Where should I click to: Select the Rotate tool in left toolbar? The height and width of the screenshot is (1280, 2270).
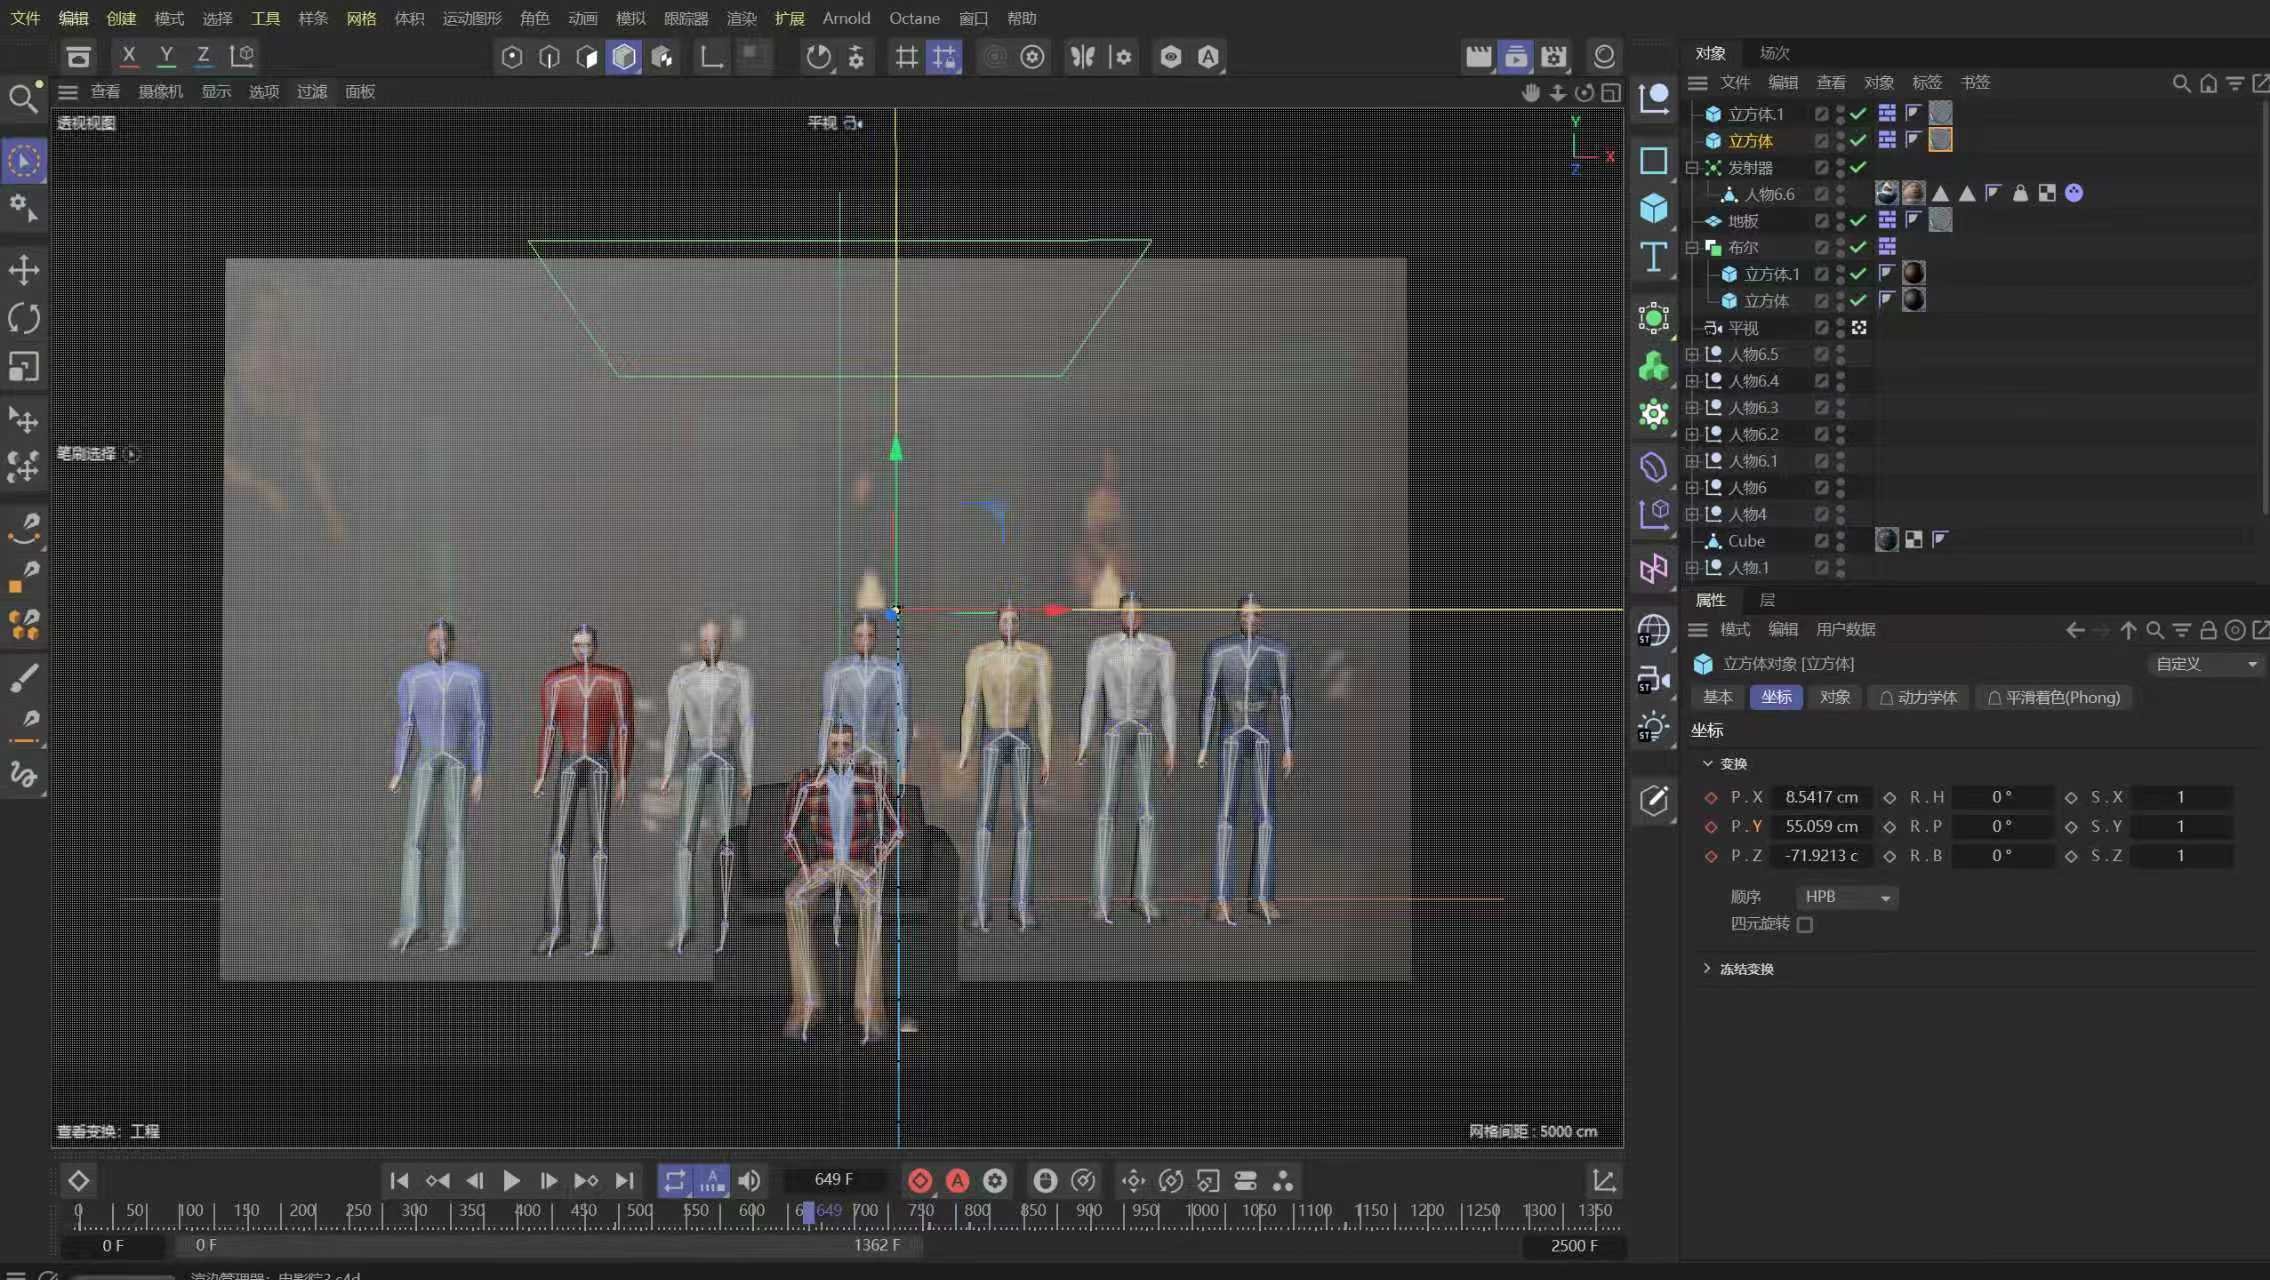pos(24,318)
